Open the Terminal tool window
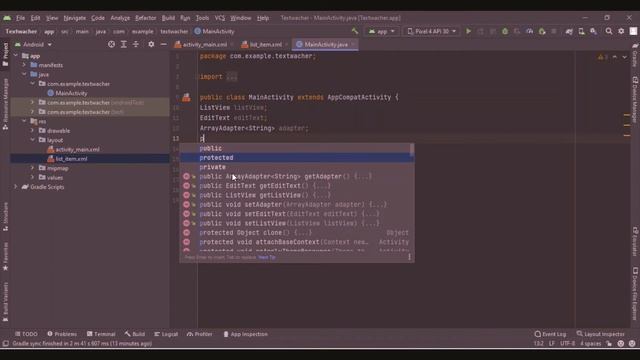The height and width of the screenshot is (360, 640). coord(101,334)
